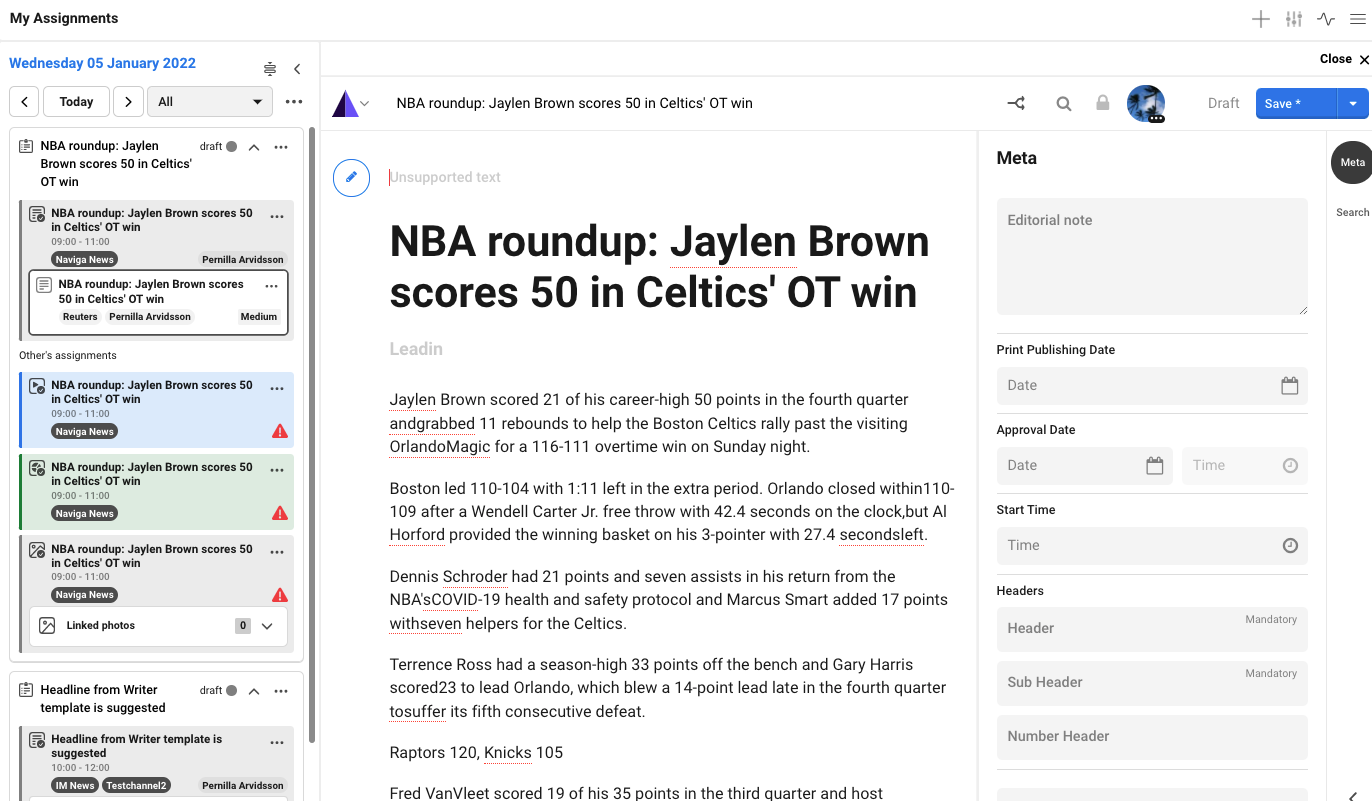Open calendar picker for Print Publishing Date
The height and width of the screenshot is (801, 1372).
[1289, 386]
